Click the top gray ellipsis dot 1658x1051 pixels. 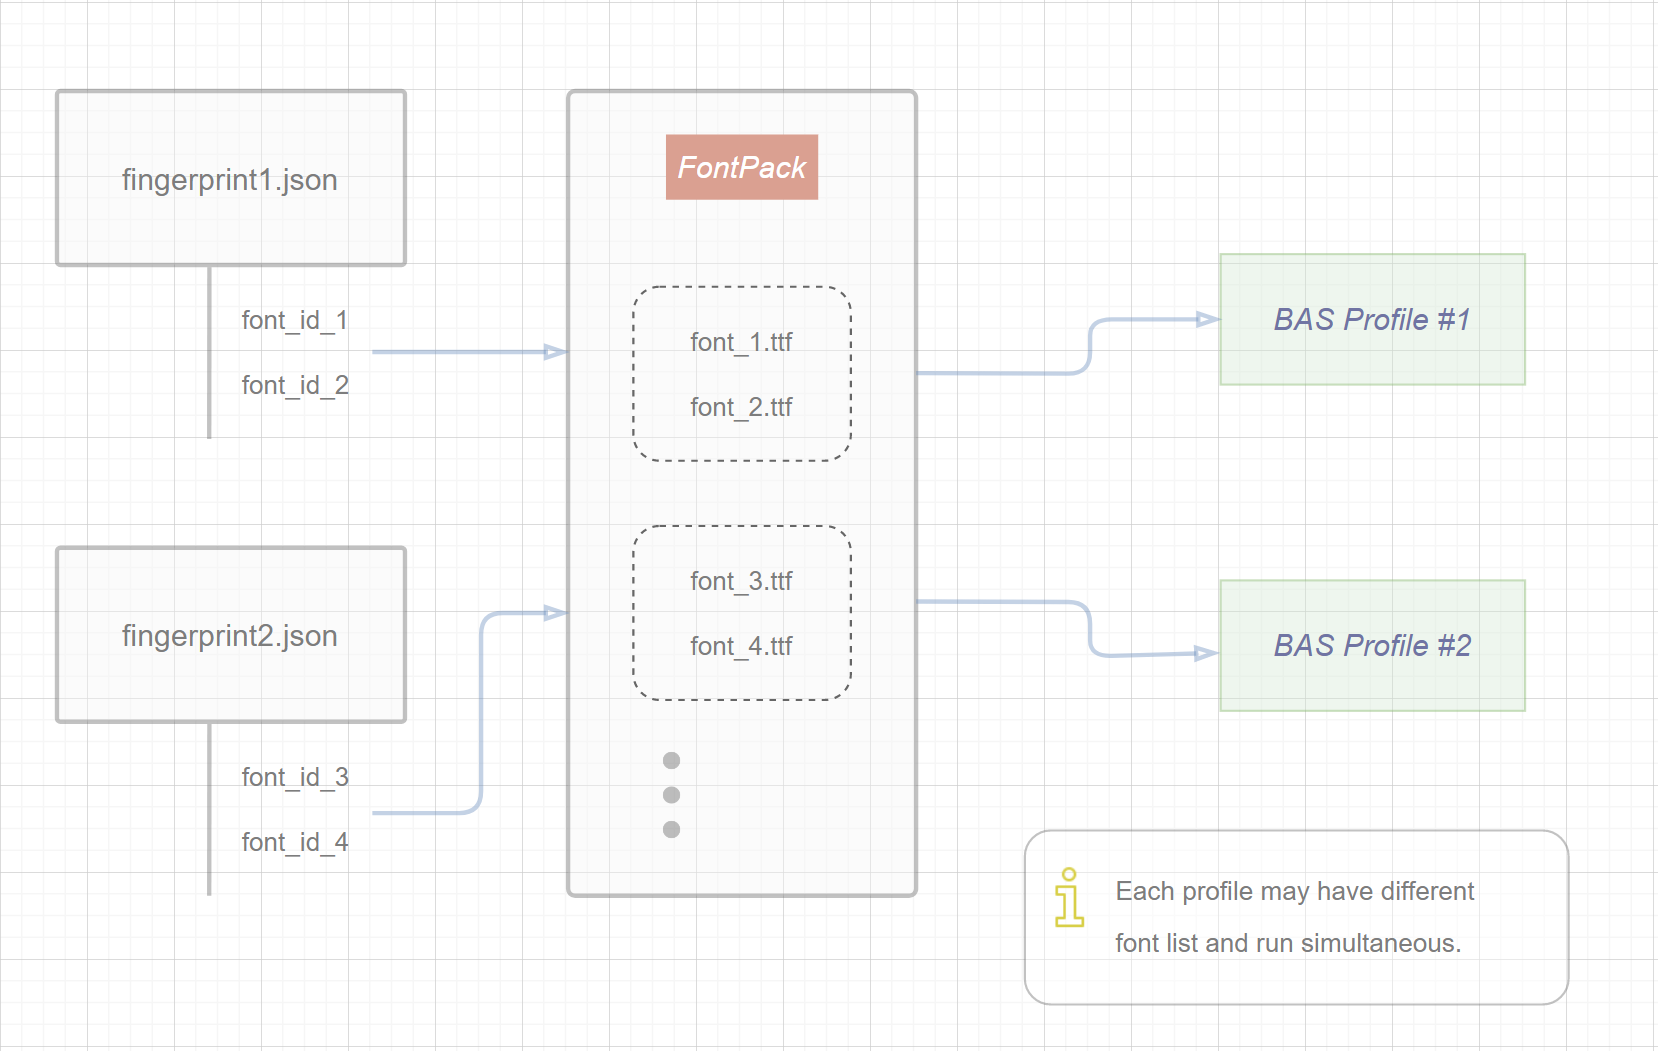tap(671, 761)
